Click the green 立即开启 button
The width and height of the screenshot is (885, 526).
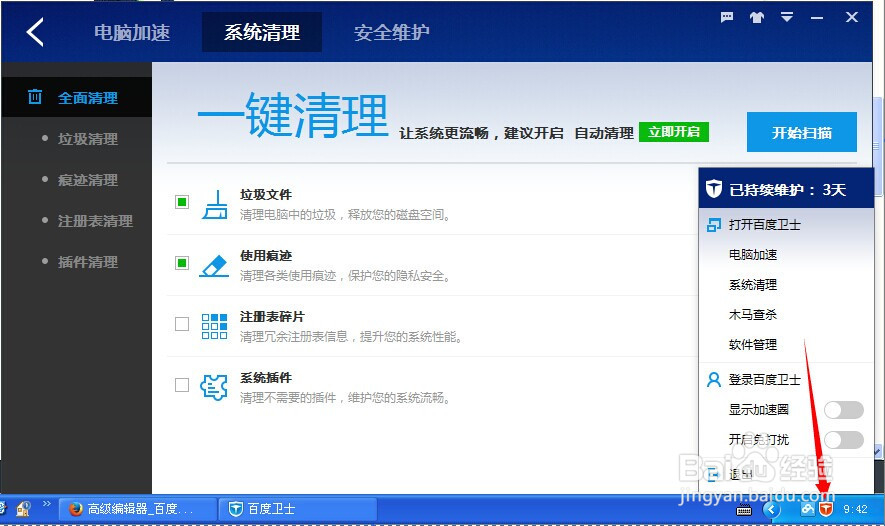point(674,132)
